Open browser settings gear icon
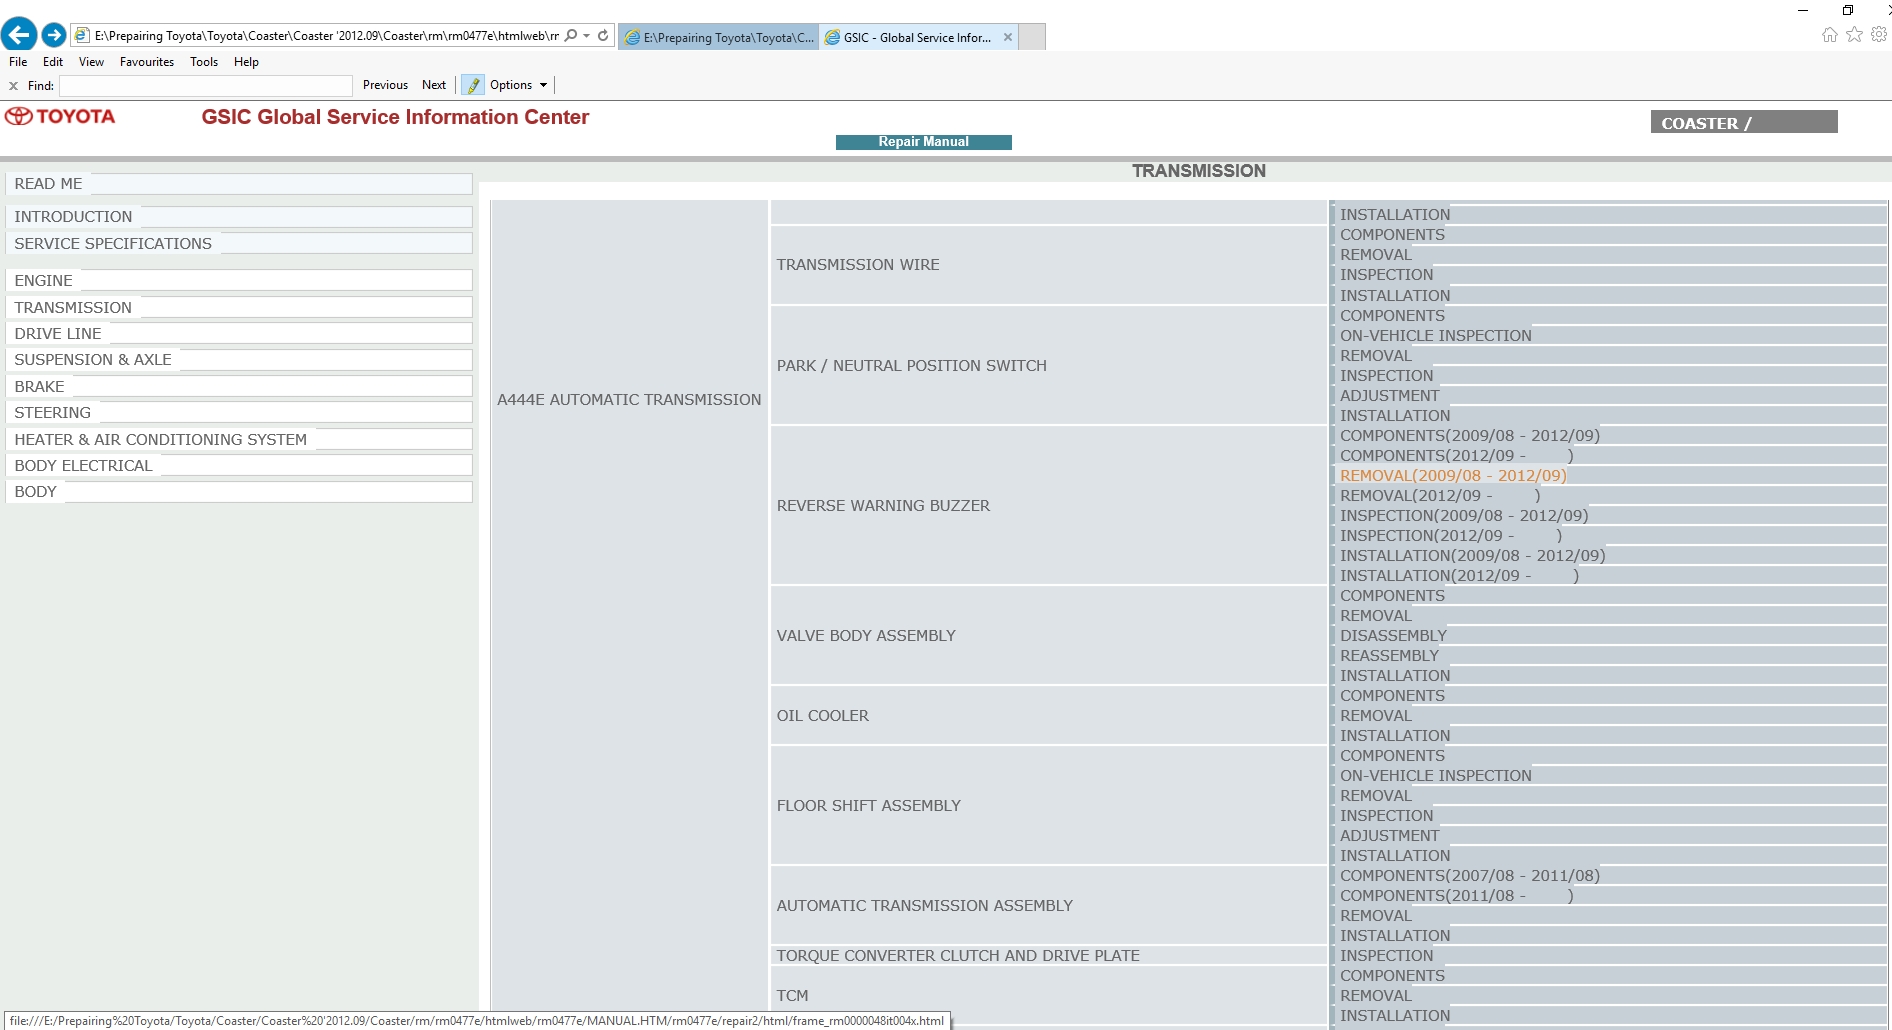Image resolution: width=1892 pixels, height=1030 pixels. coord(1879,35)
